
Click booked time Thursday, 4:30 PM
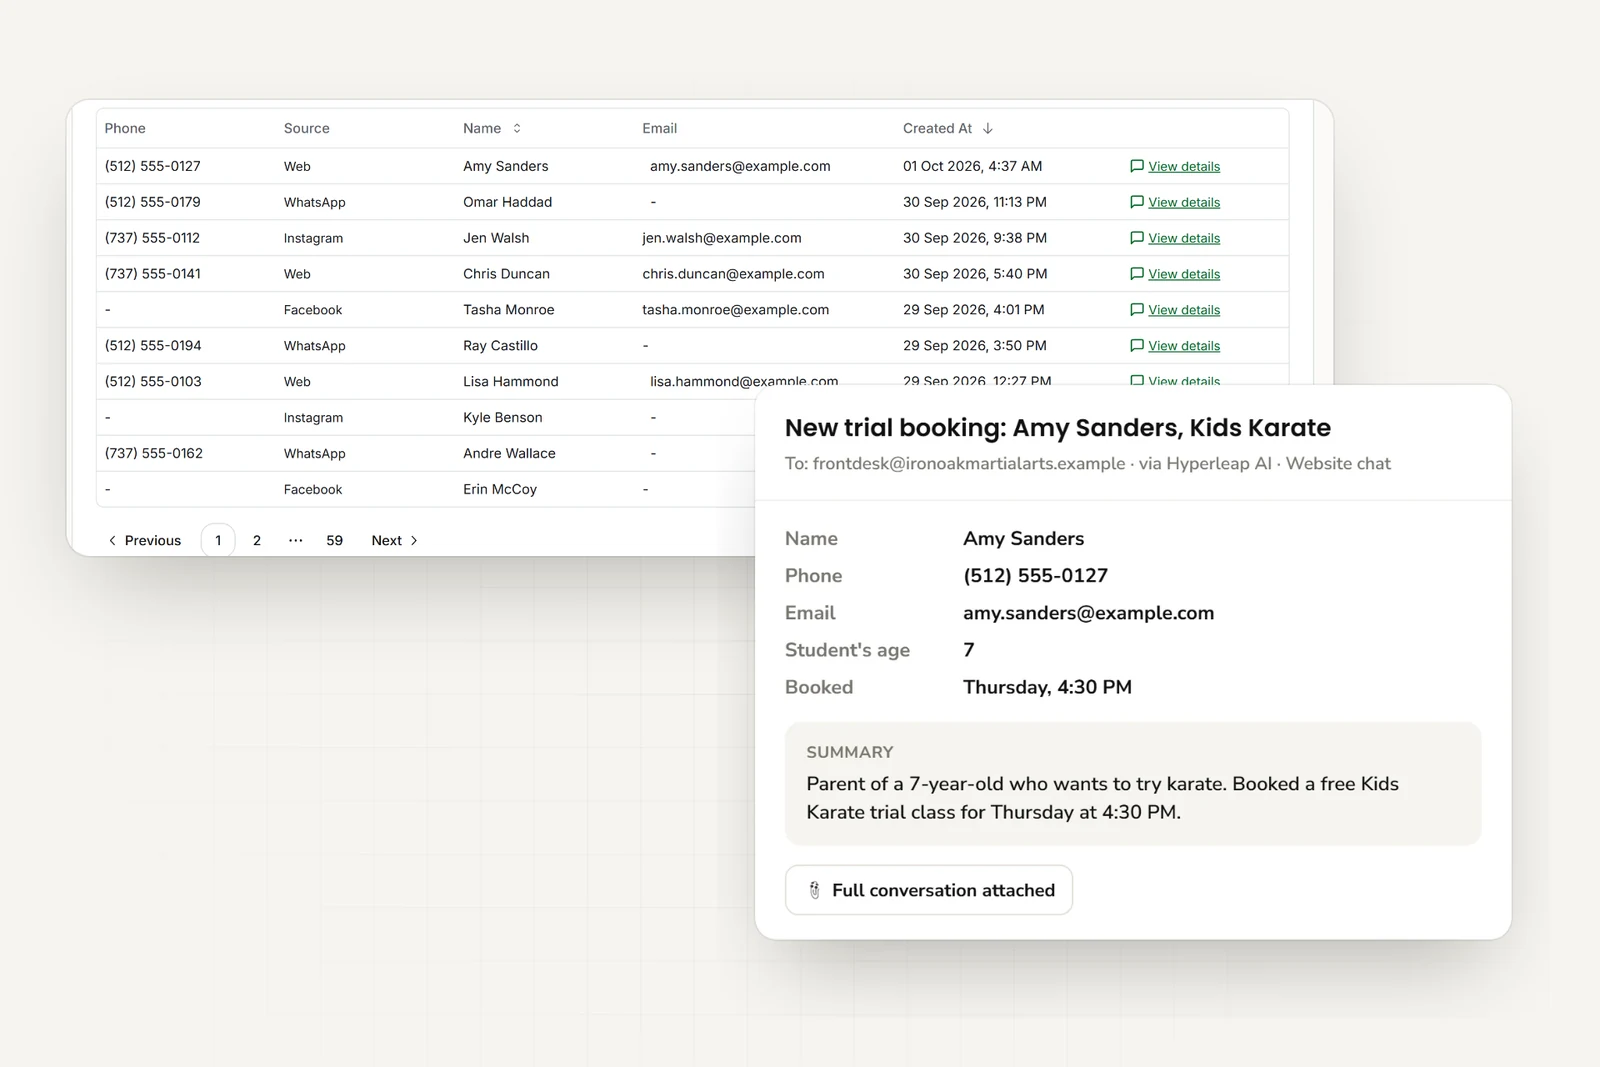pos(1048,687)
